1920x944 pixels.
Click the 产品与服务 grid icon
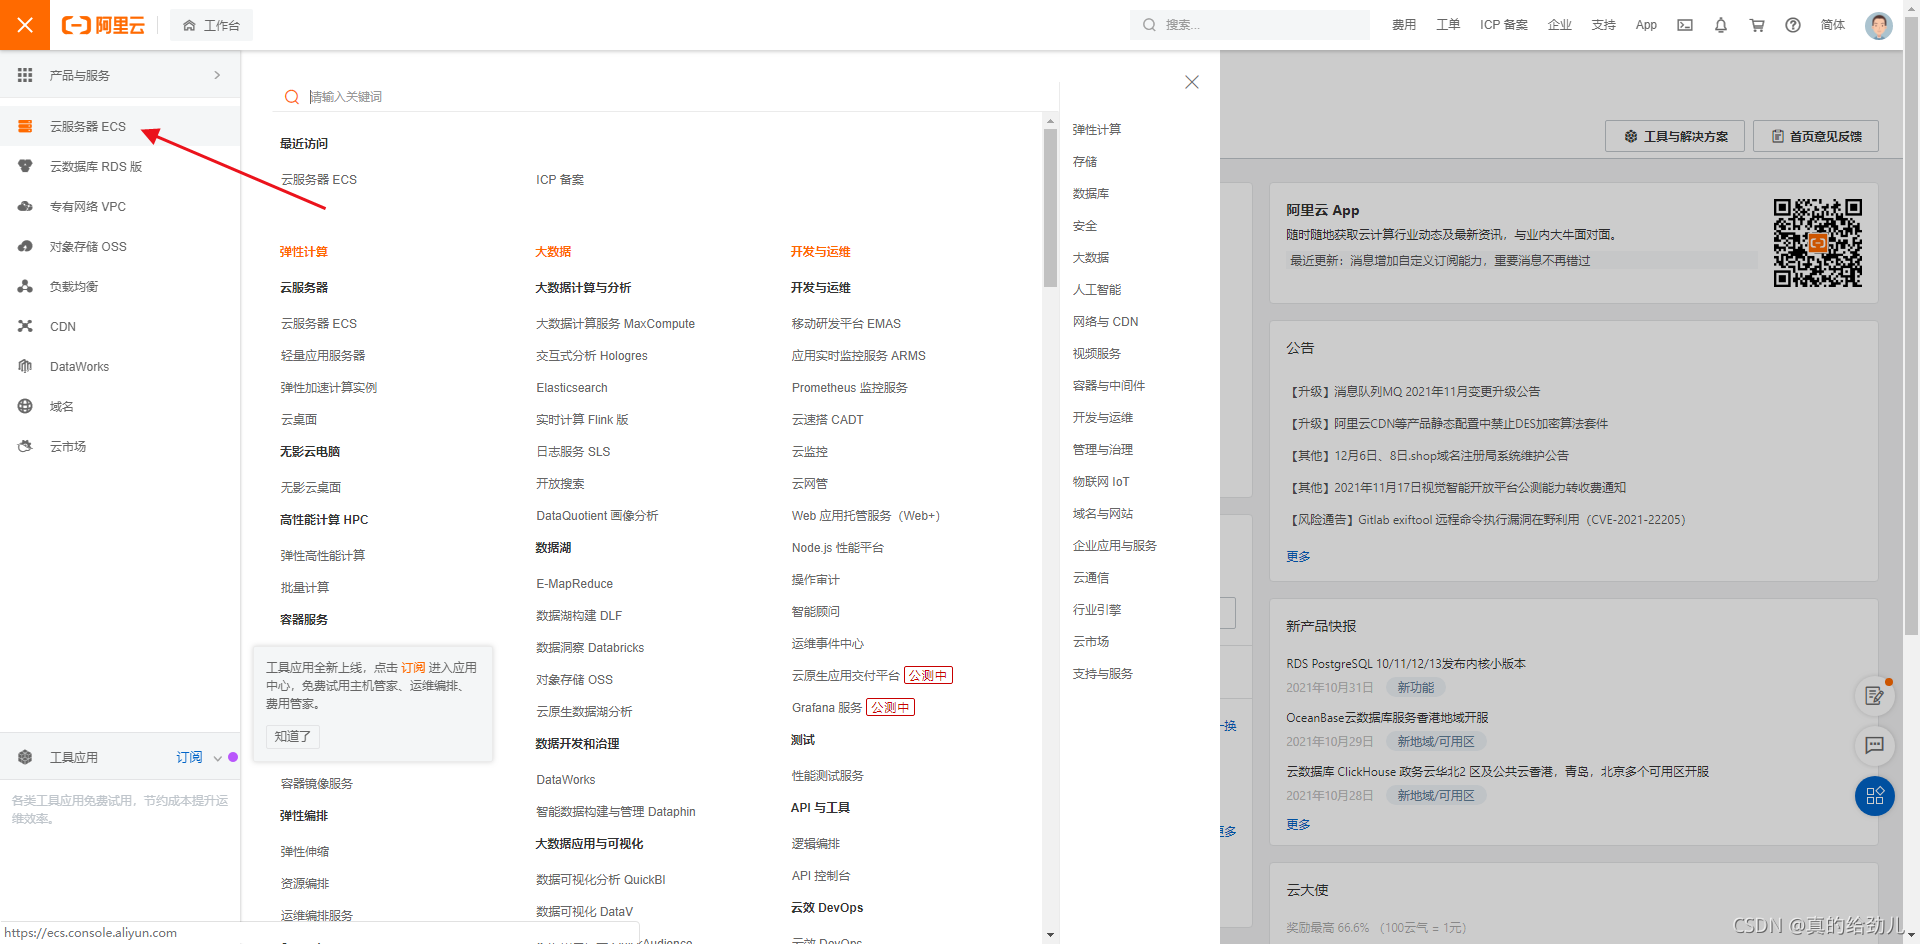25,75
